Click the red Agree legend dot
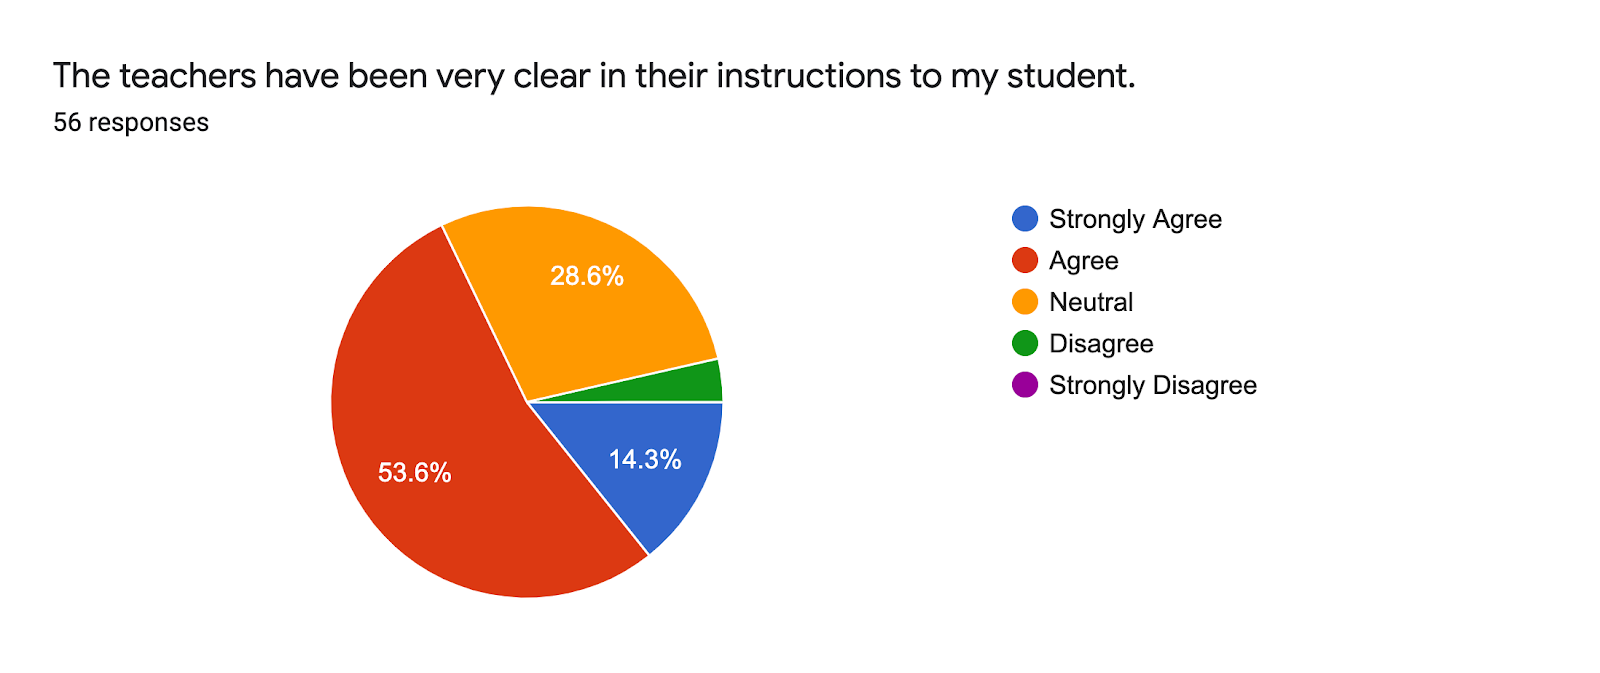This screenshot has width=1600, height=673. pos(1025,261)
